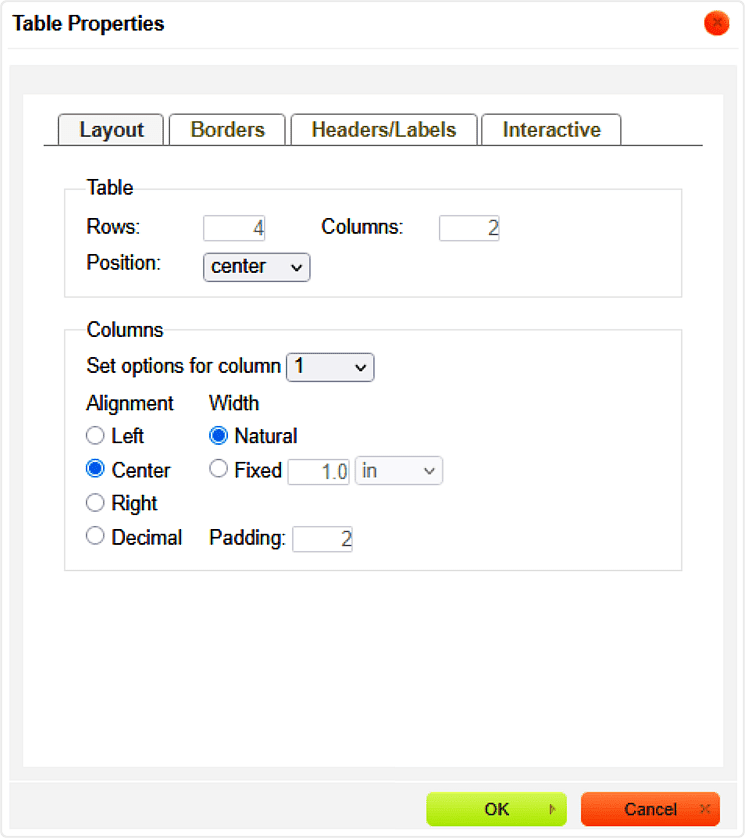
Task: Go to the Interactive tab
Action: pyautogui.click(x=551, y=130)
